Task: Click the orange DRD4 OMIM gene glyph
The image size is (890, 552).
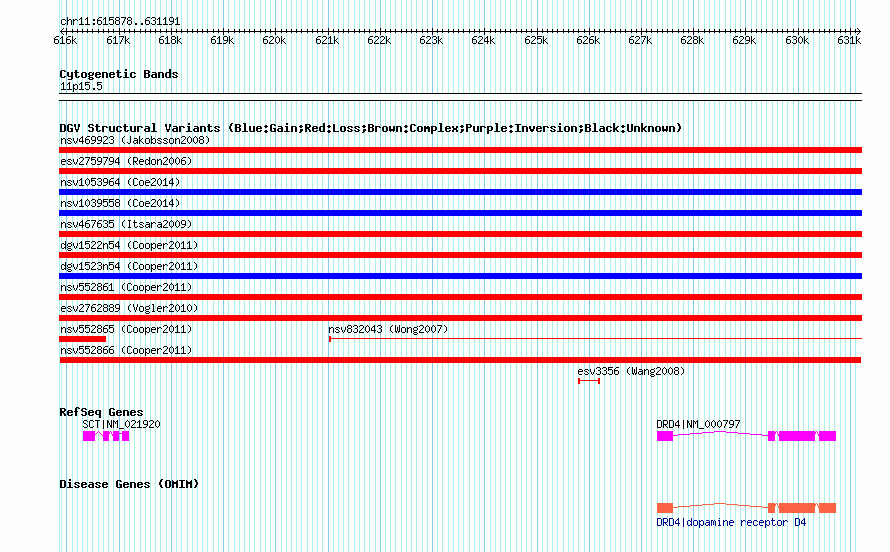Action: tap(746, 508)
